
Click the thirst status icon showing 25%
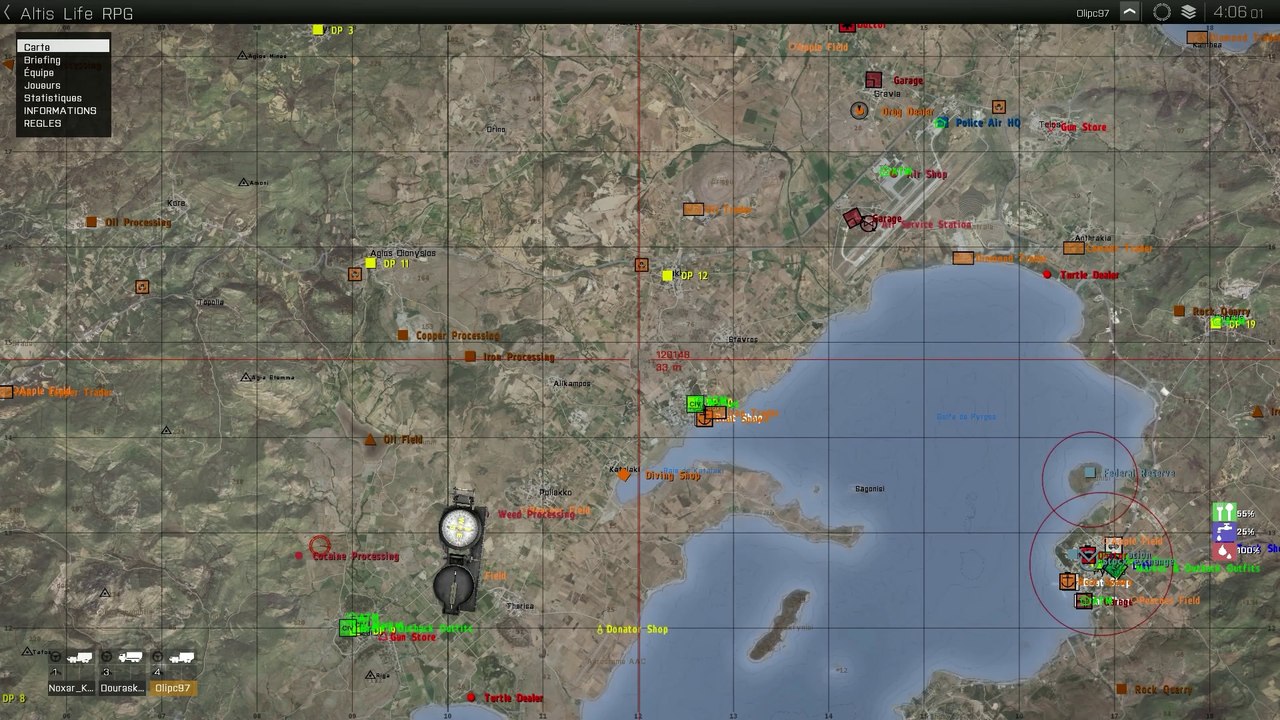tap(1224, 532)
